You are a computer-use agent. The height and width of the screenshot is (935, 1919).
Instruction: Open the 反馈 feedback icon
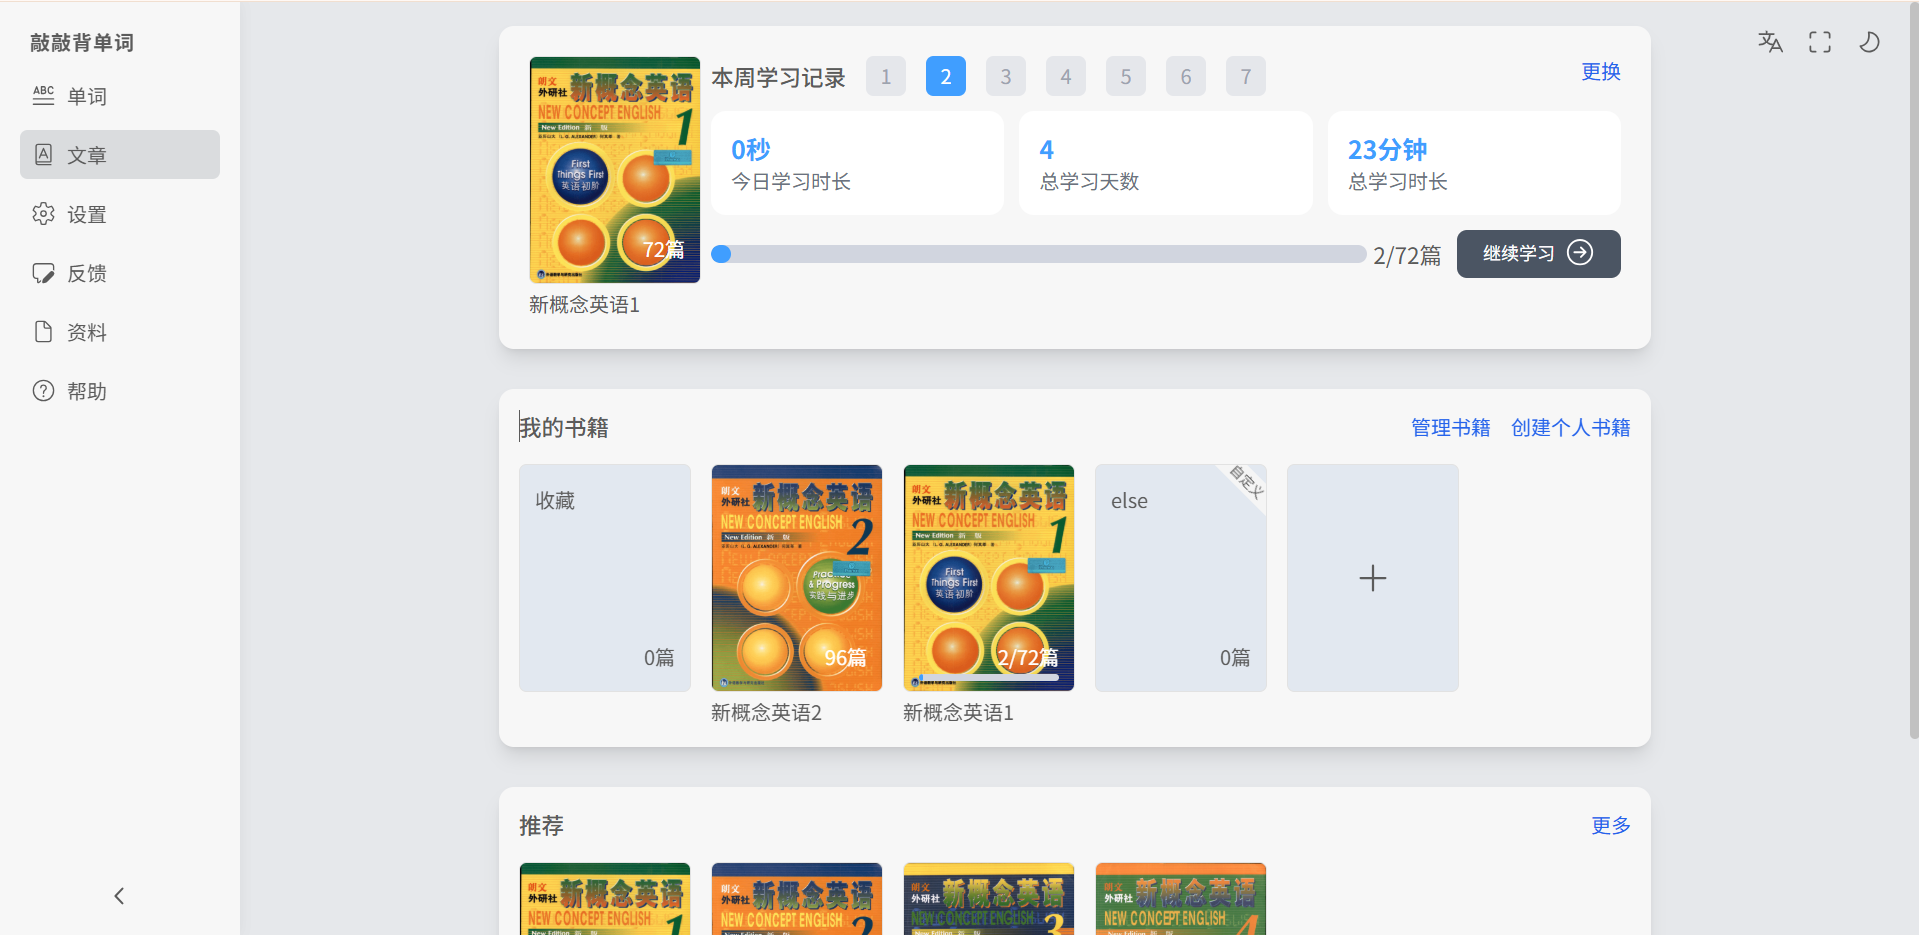43,273
